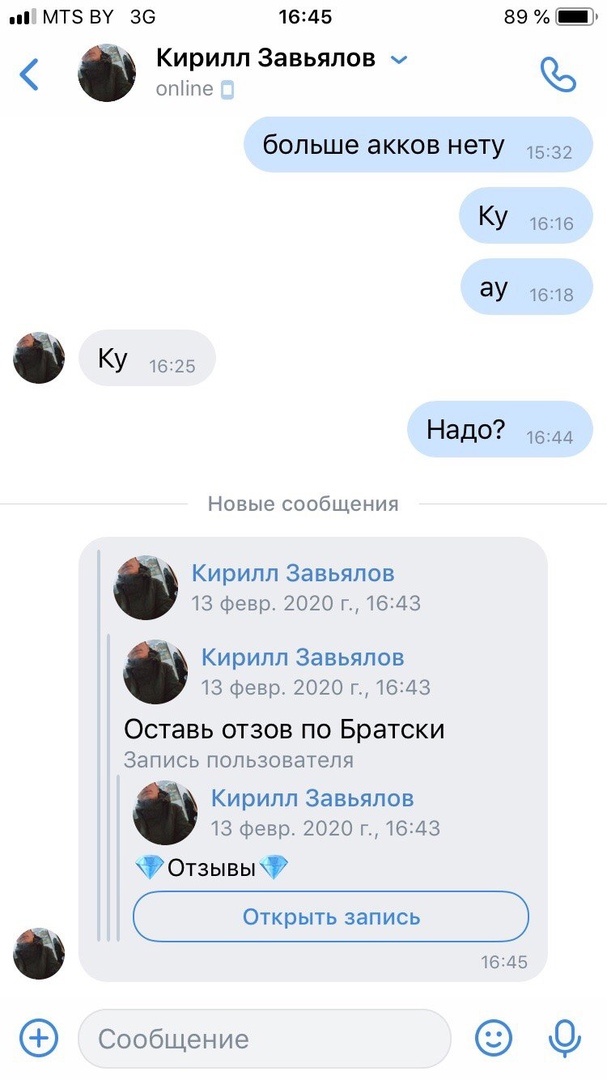Select the Надо? message bubble
This screenshot has width=607, height=1080.
(500, 430)
